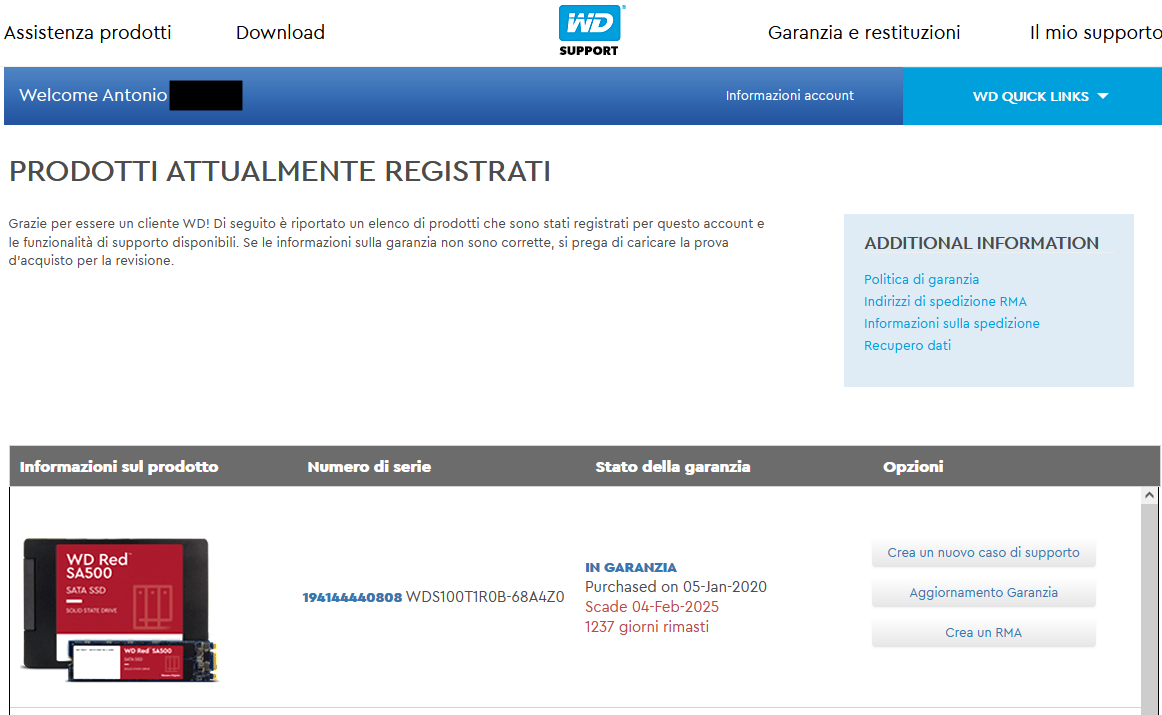Open the Assistenza prodotti menu
This screenshot has height=715, width=1162.
coord(87,33)
